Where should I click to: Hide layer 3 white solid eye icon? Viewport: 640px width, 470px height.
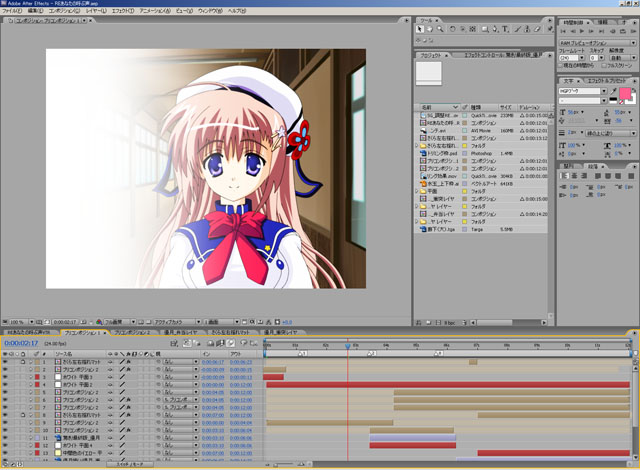[5, 377]
